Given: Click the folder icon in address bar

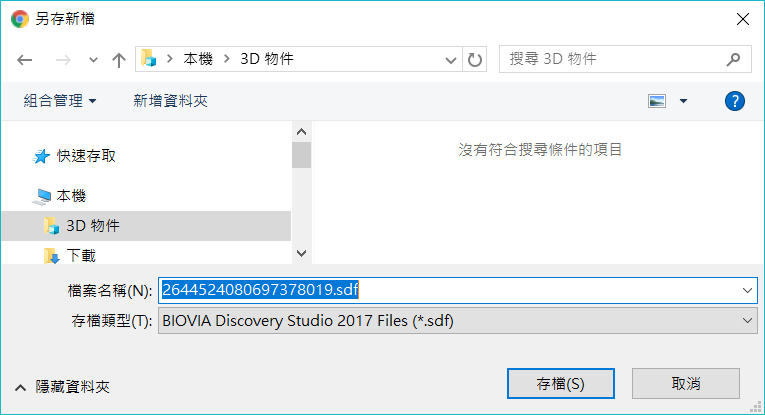Looking at the screenshot, I should click(x=149, y=59).
